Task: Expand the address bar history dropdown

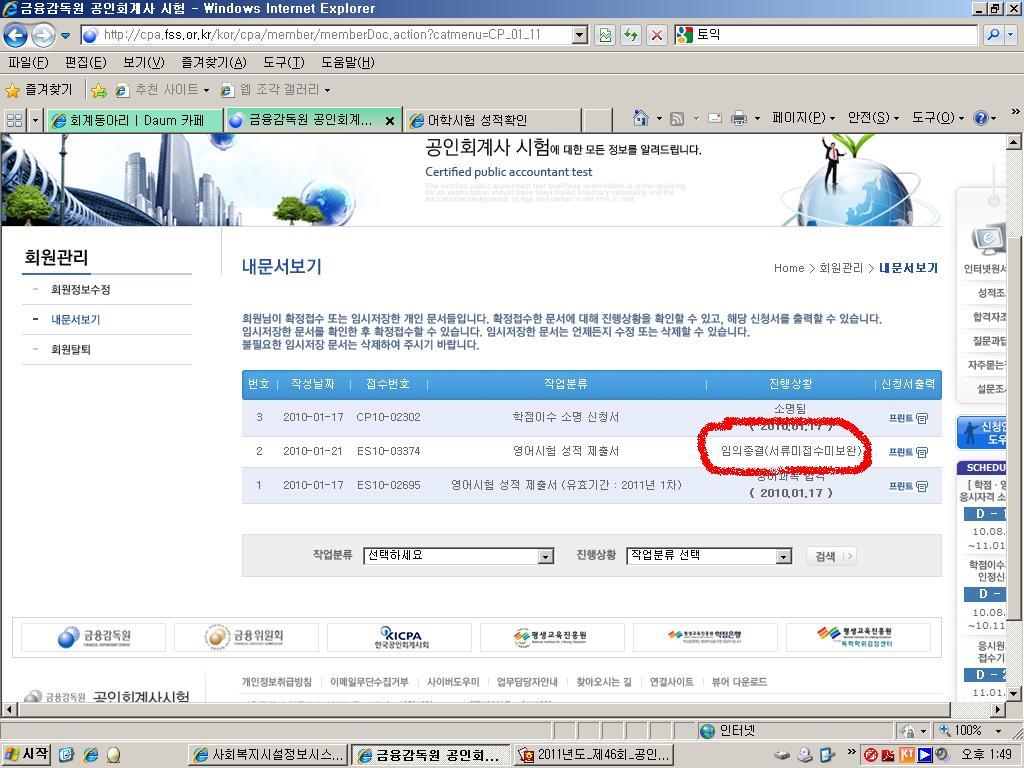Action: (579, 35)
